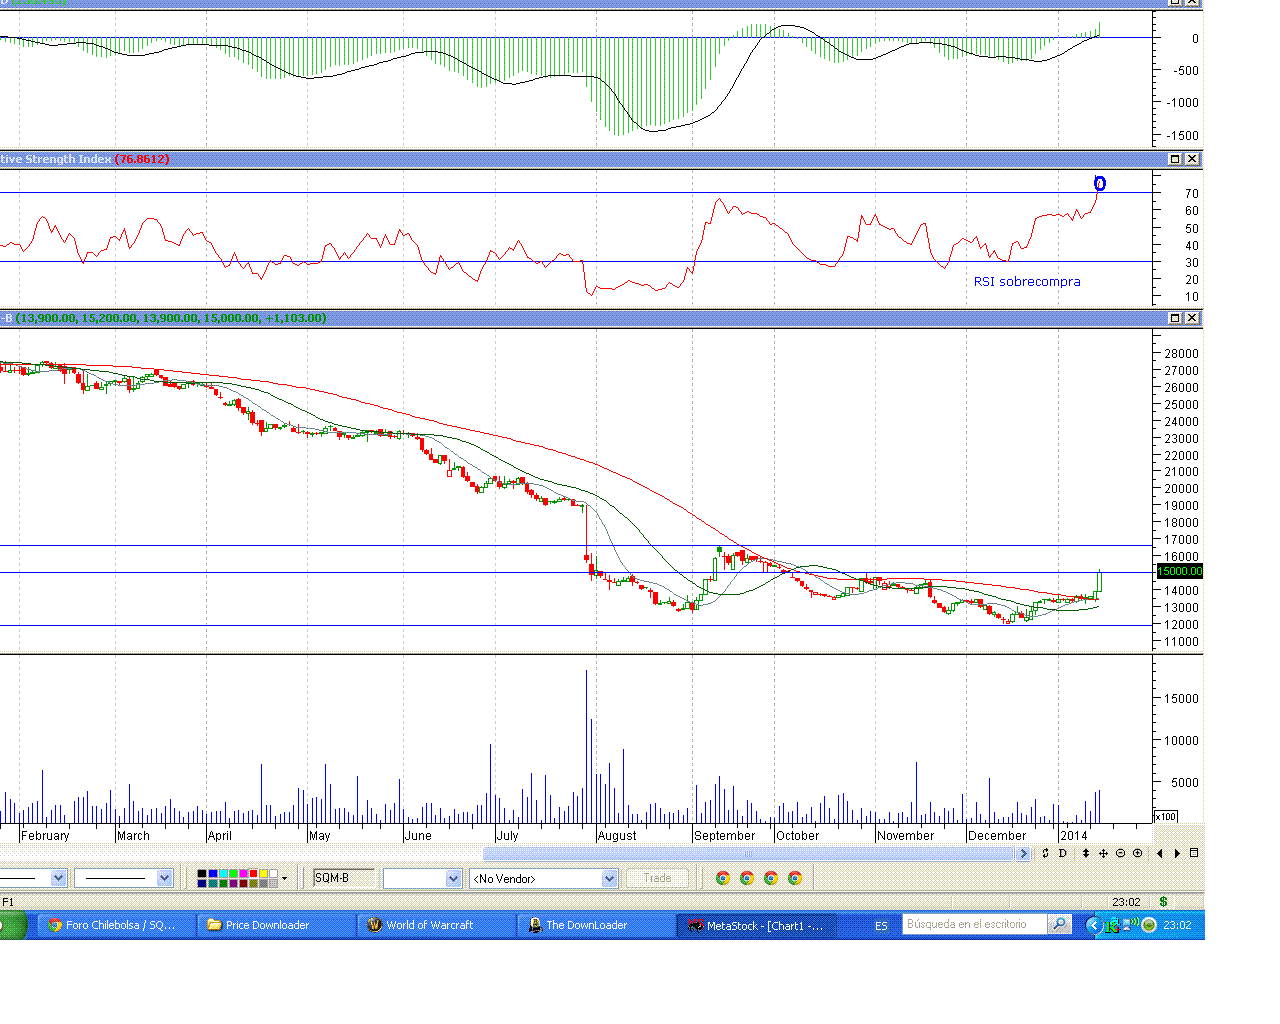Click the four-way pan arrows icon
Screen dimensions: 1280x1024
pyautogui.click(x=1103, y=853)
